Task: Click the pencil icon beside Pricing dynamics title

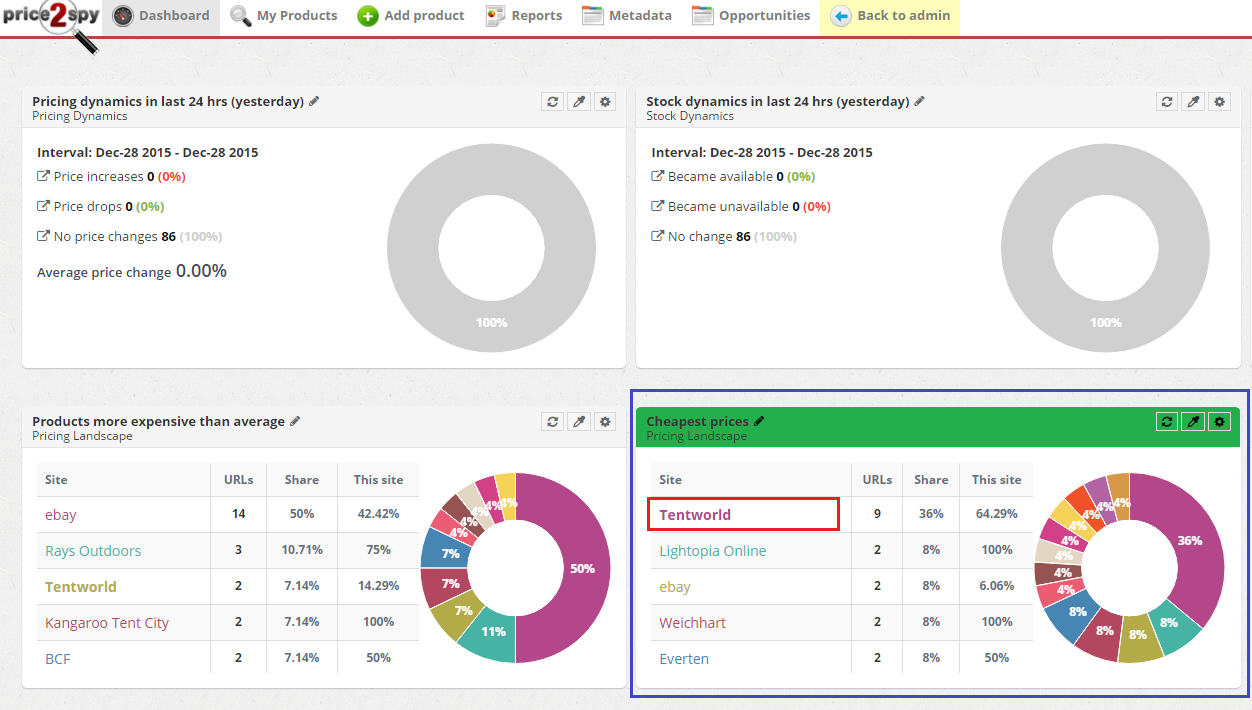Action: click(x=314, y=101)
